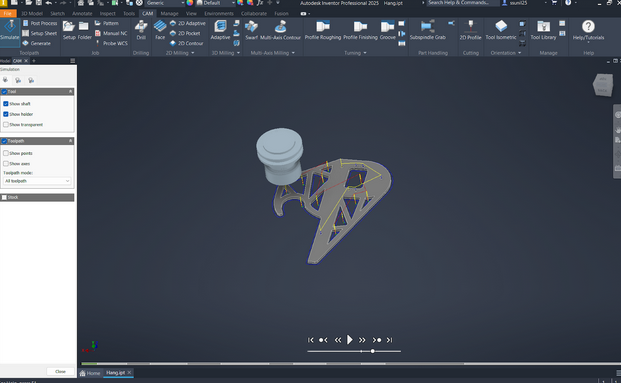
Task: Select the Swarf multi-axis operation
Action: point(251,30)
